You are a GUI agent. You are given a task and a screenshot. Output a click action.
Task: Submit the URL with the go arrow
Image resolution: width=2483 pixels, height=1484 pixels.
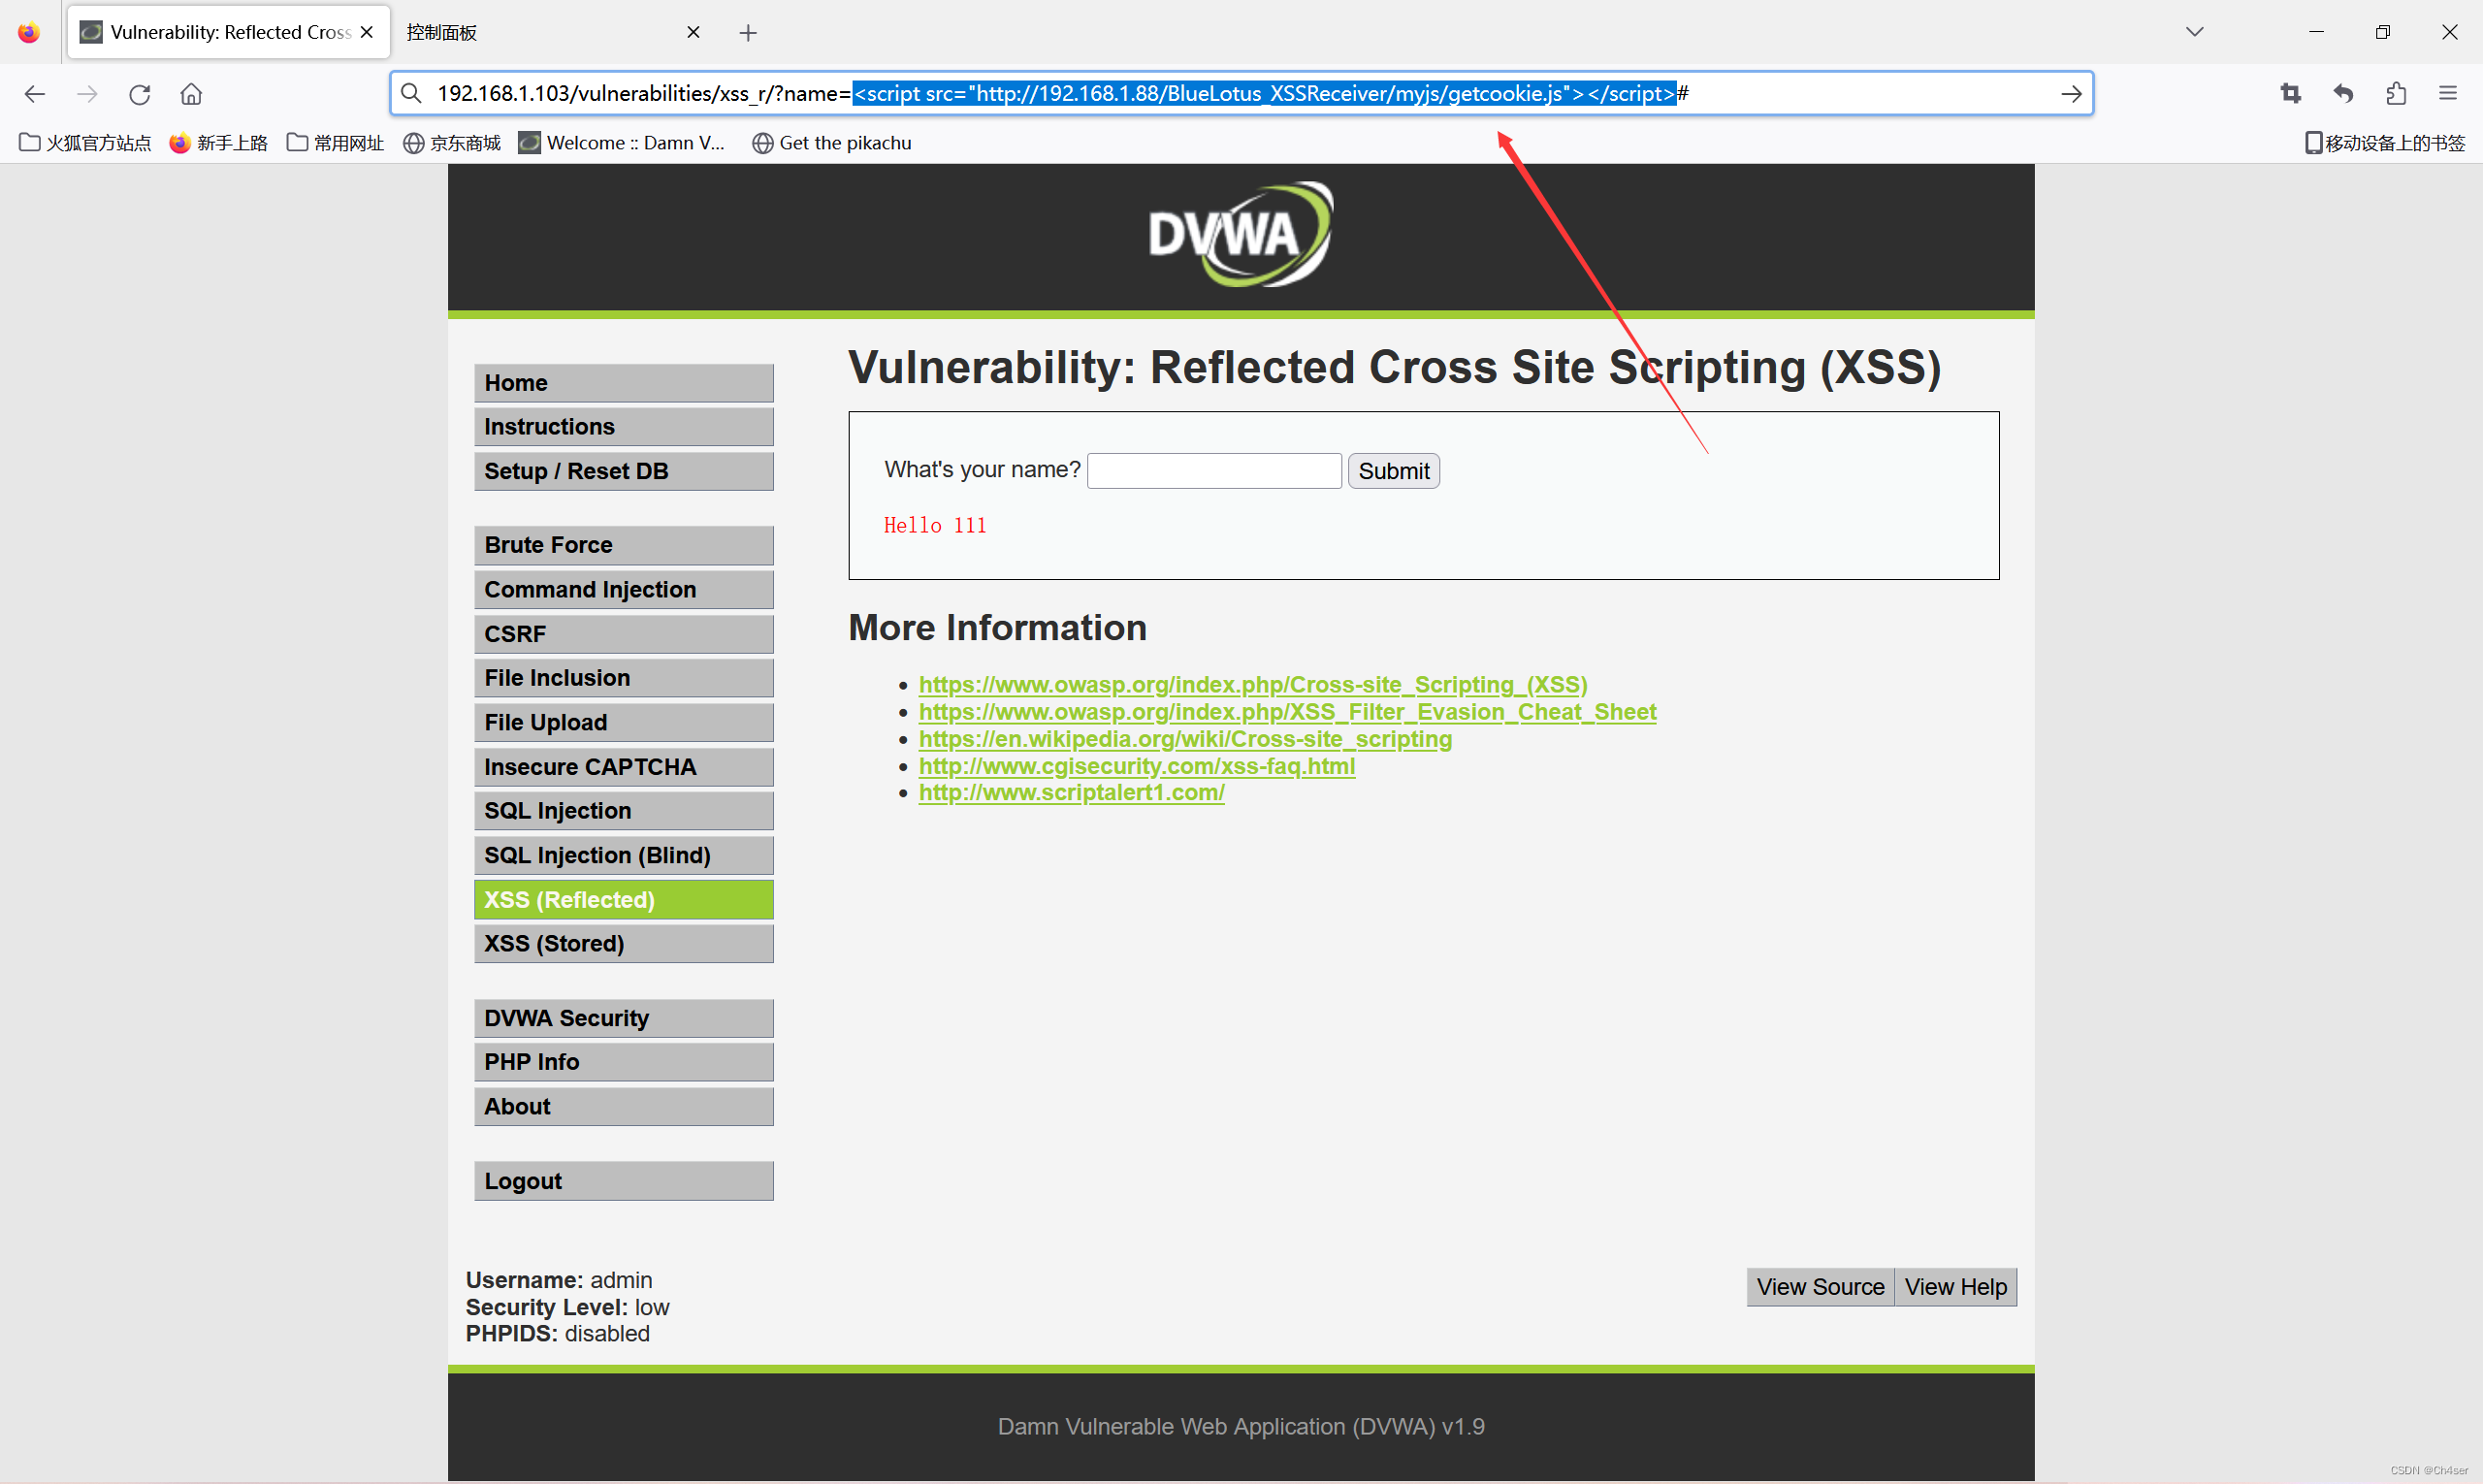coord(2071,93)
